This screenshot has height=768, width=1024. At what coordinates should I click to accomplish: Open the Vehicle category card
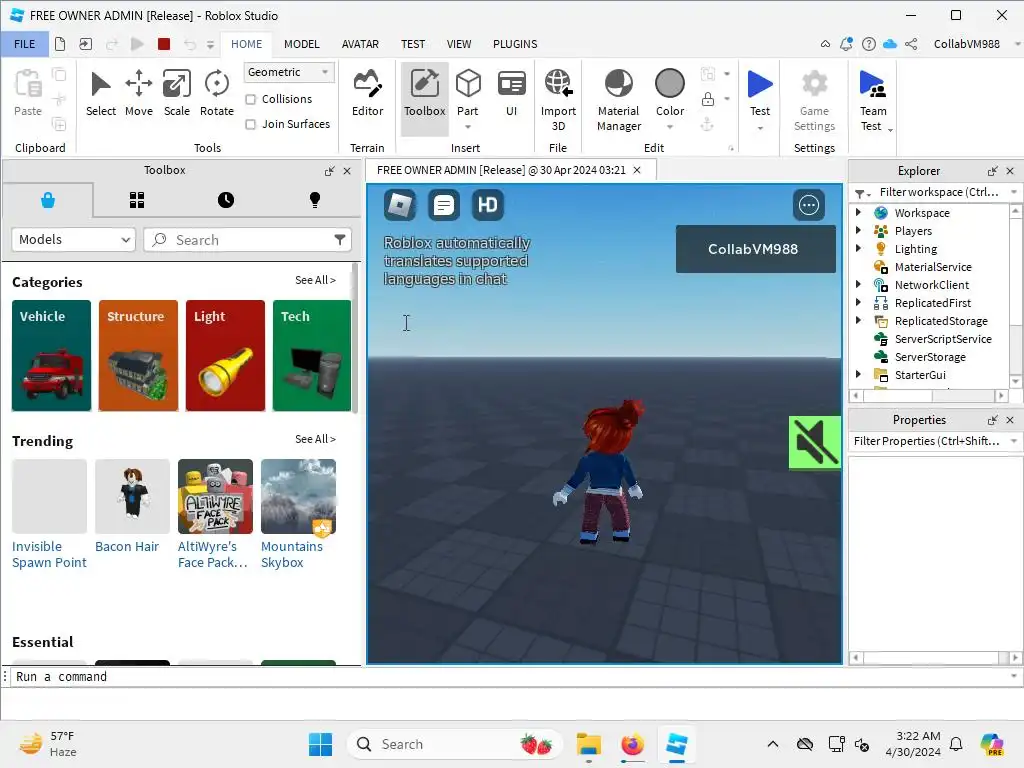pyautogui.click(x=52, y=355)
